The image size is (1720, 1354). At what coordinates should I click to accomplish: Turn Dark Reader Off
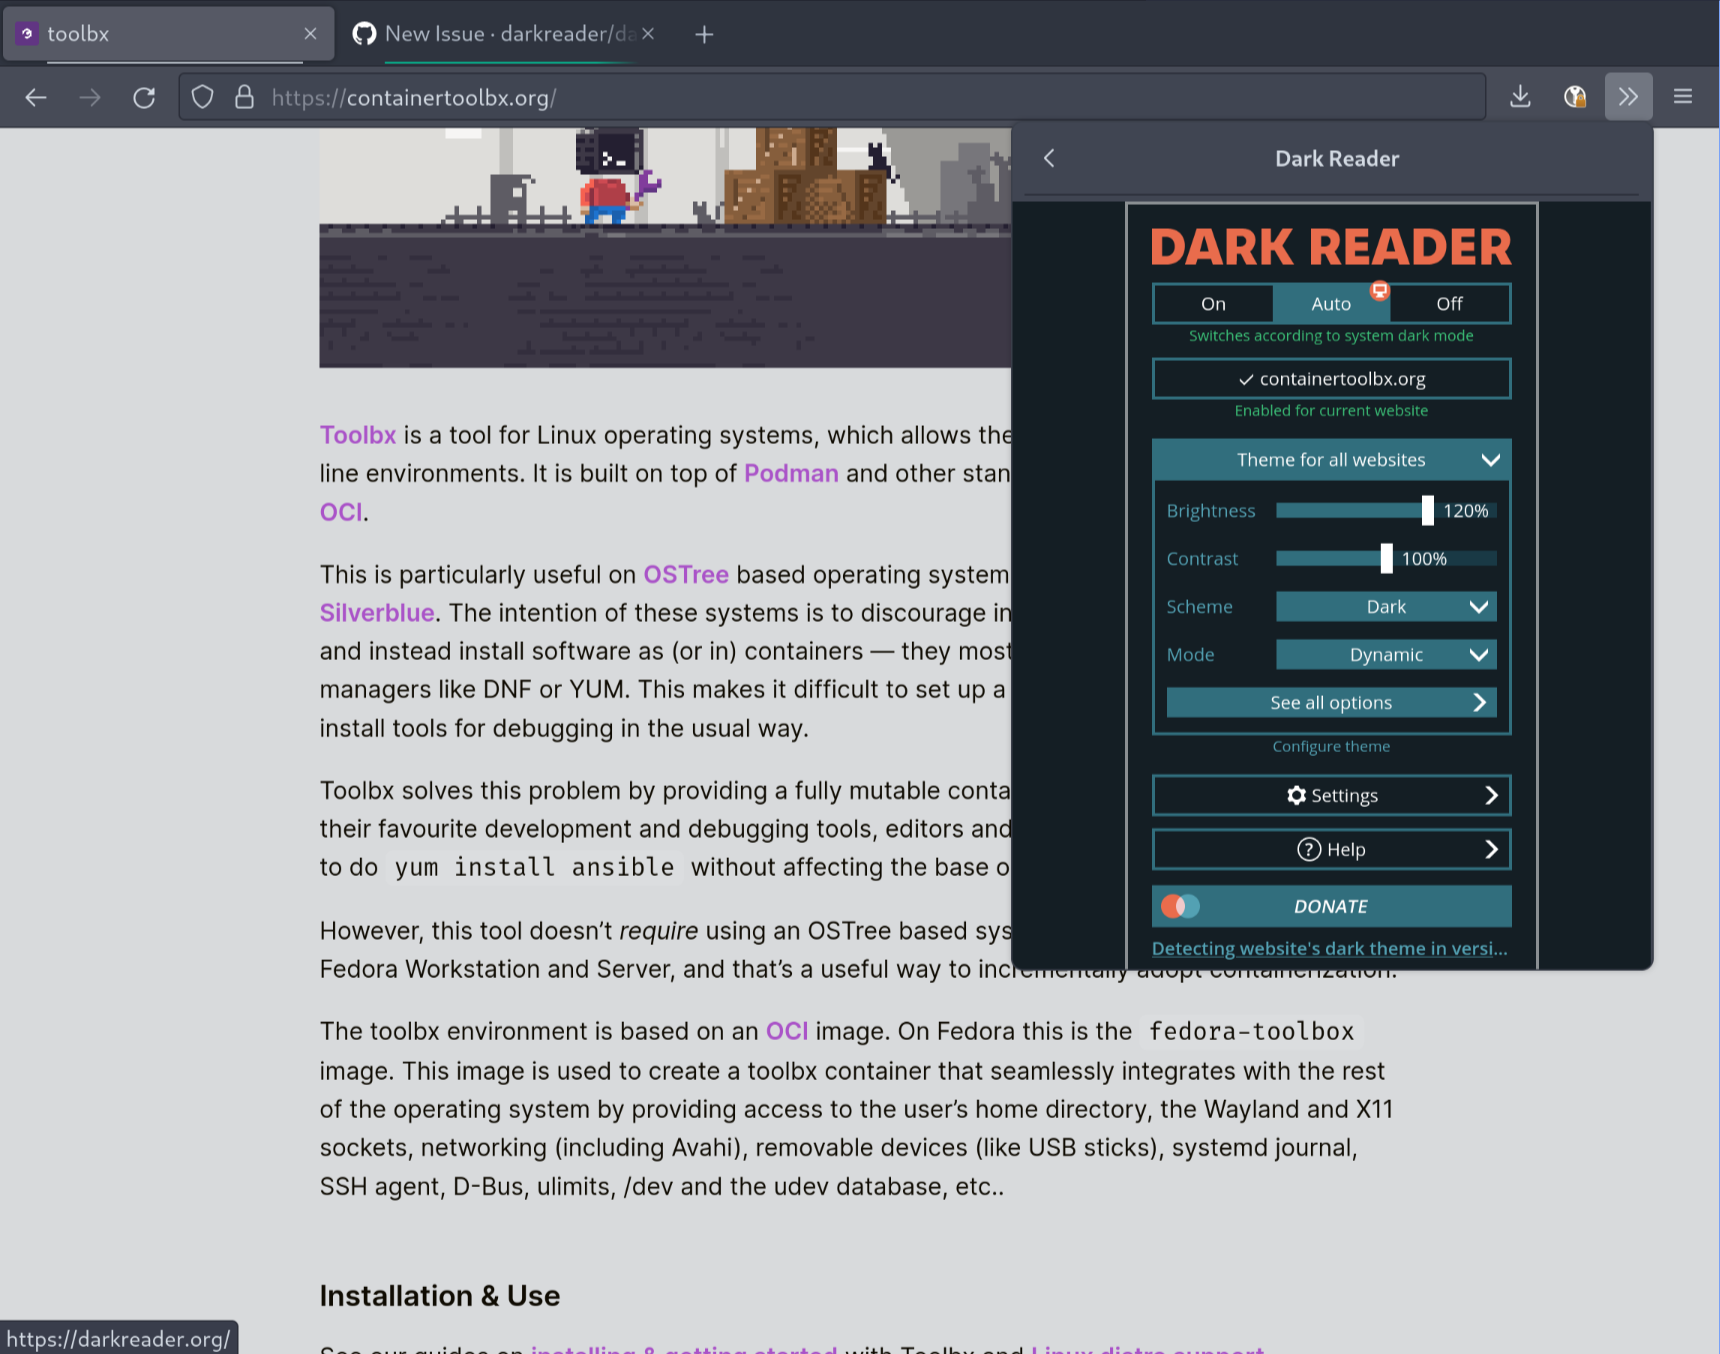(1448, 303)
